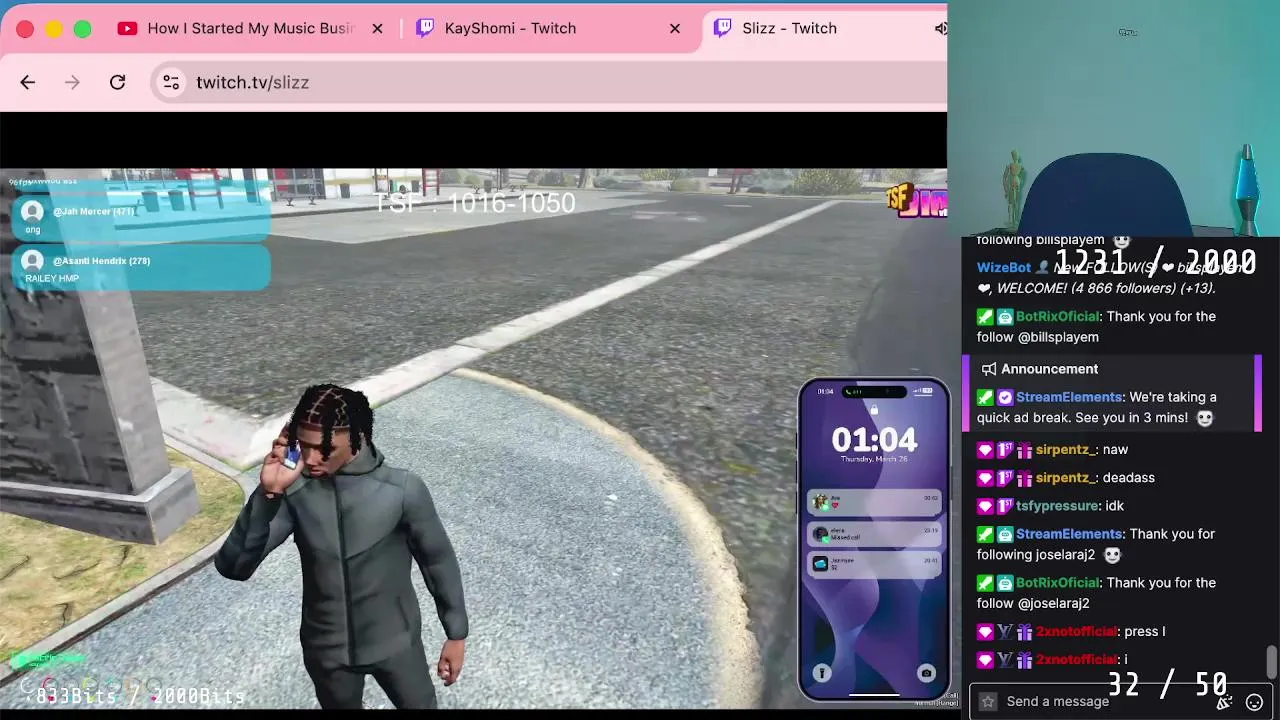1280x720 pixels.
Task: Go back with the browser back arrow
Action: tap(27, 83)
